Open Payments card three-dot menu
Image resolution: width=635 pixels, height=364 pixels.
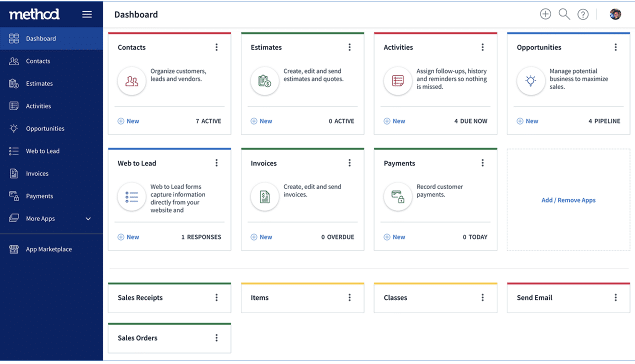pyautogui.click(x=483, y=163)
